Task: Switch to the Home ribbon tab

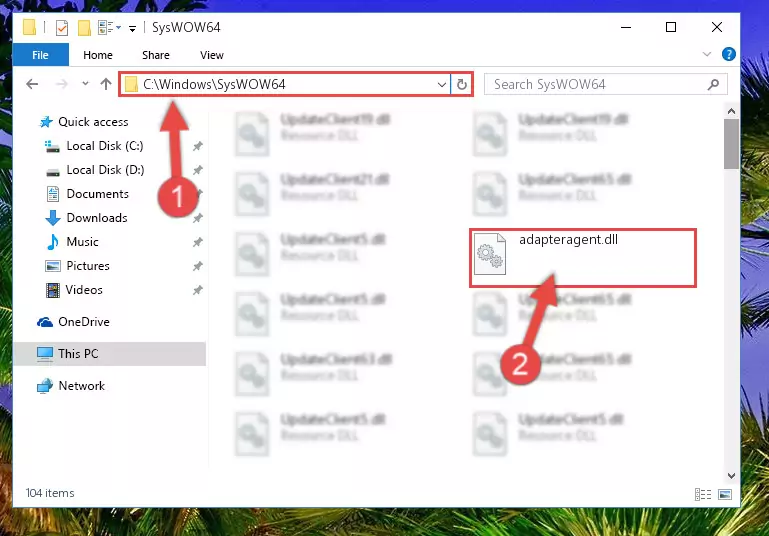Action: coord(98,55)
